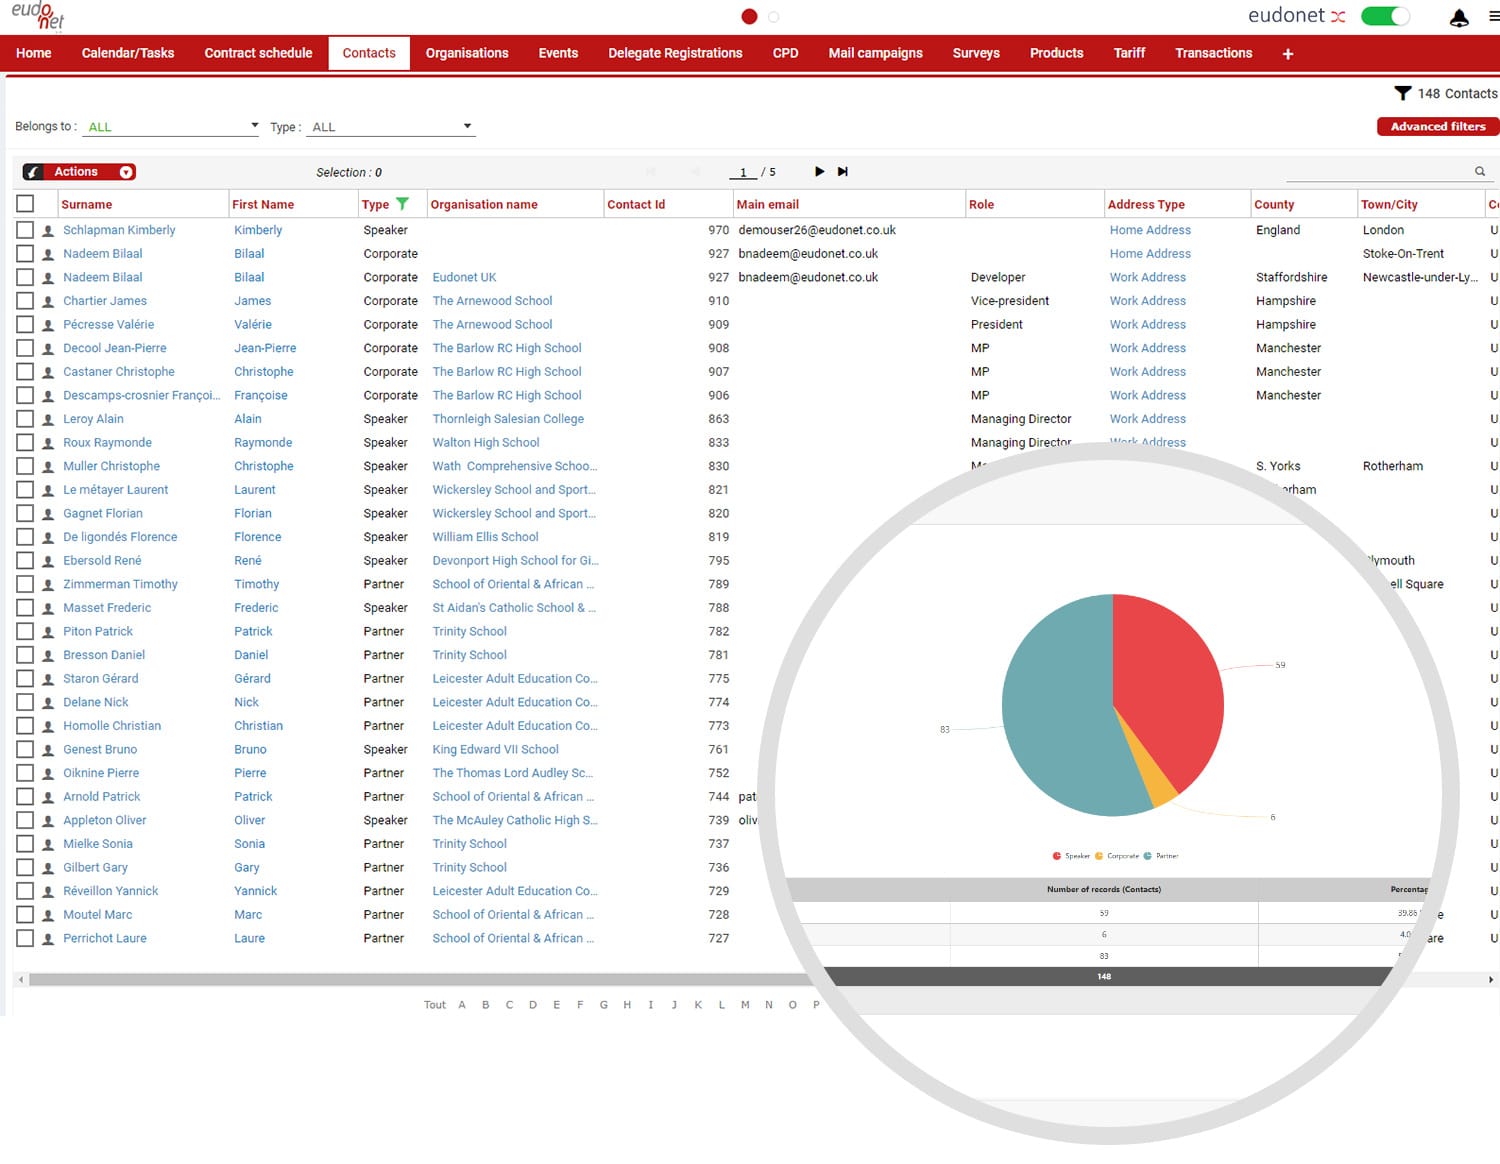The width and height of the screenshot is (1500, 1164).
Task: Click the red dot page indicator
Action: point(749,16)
